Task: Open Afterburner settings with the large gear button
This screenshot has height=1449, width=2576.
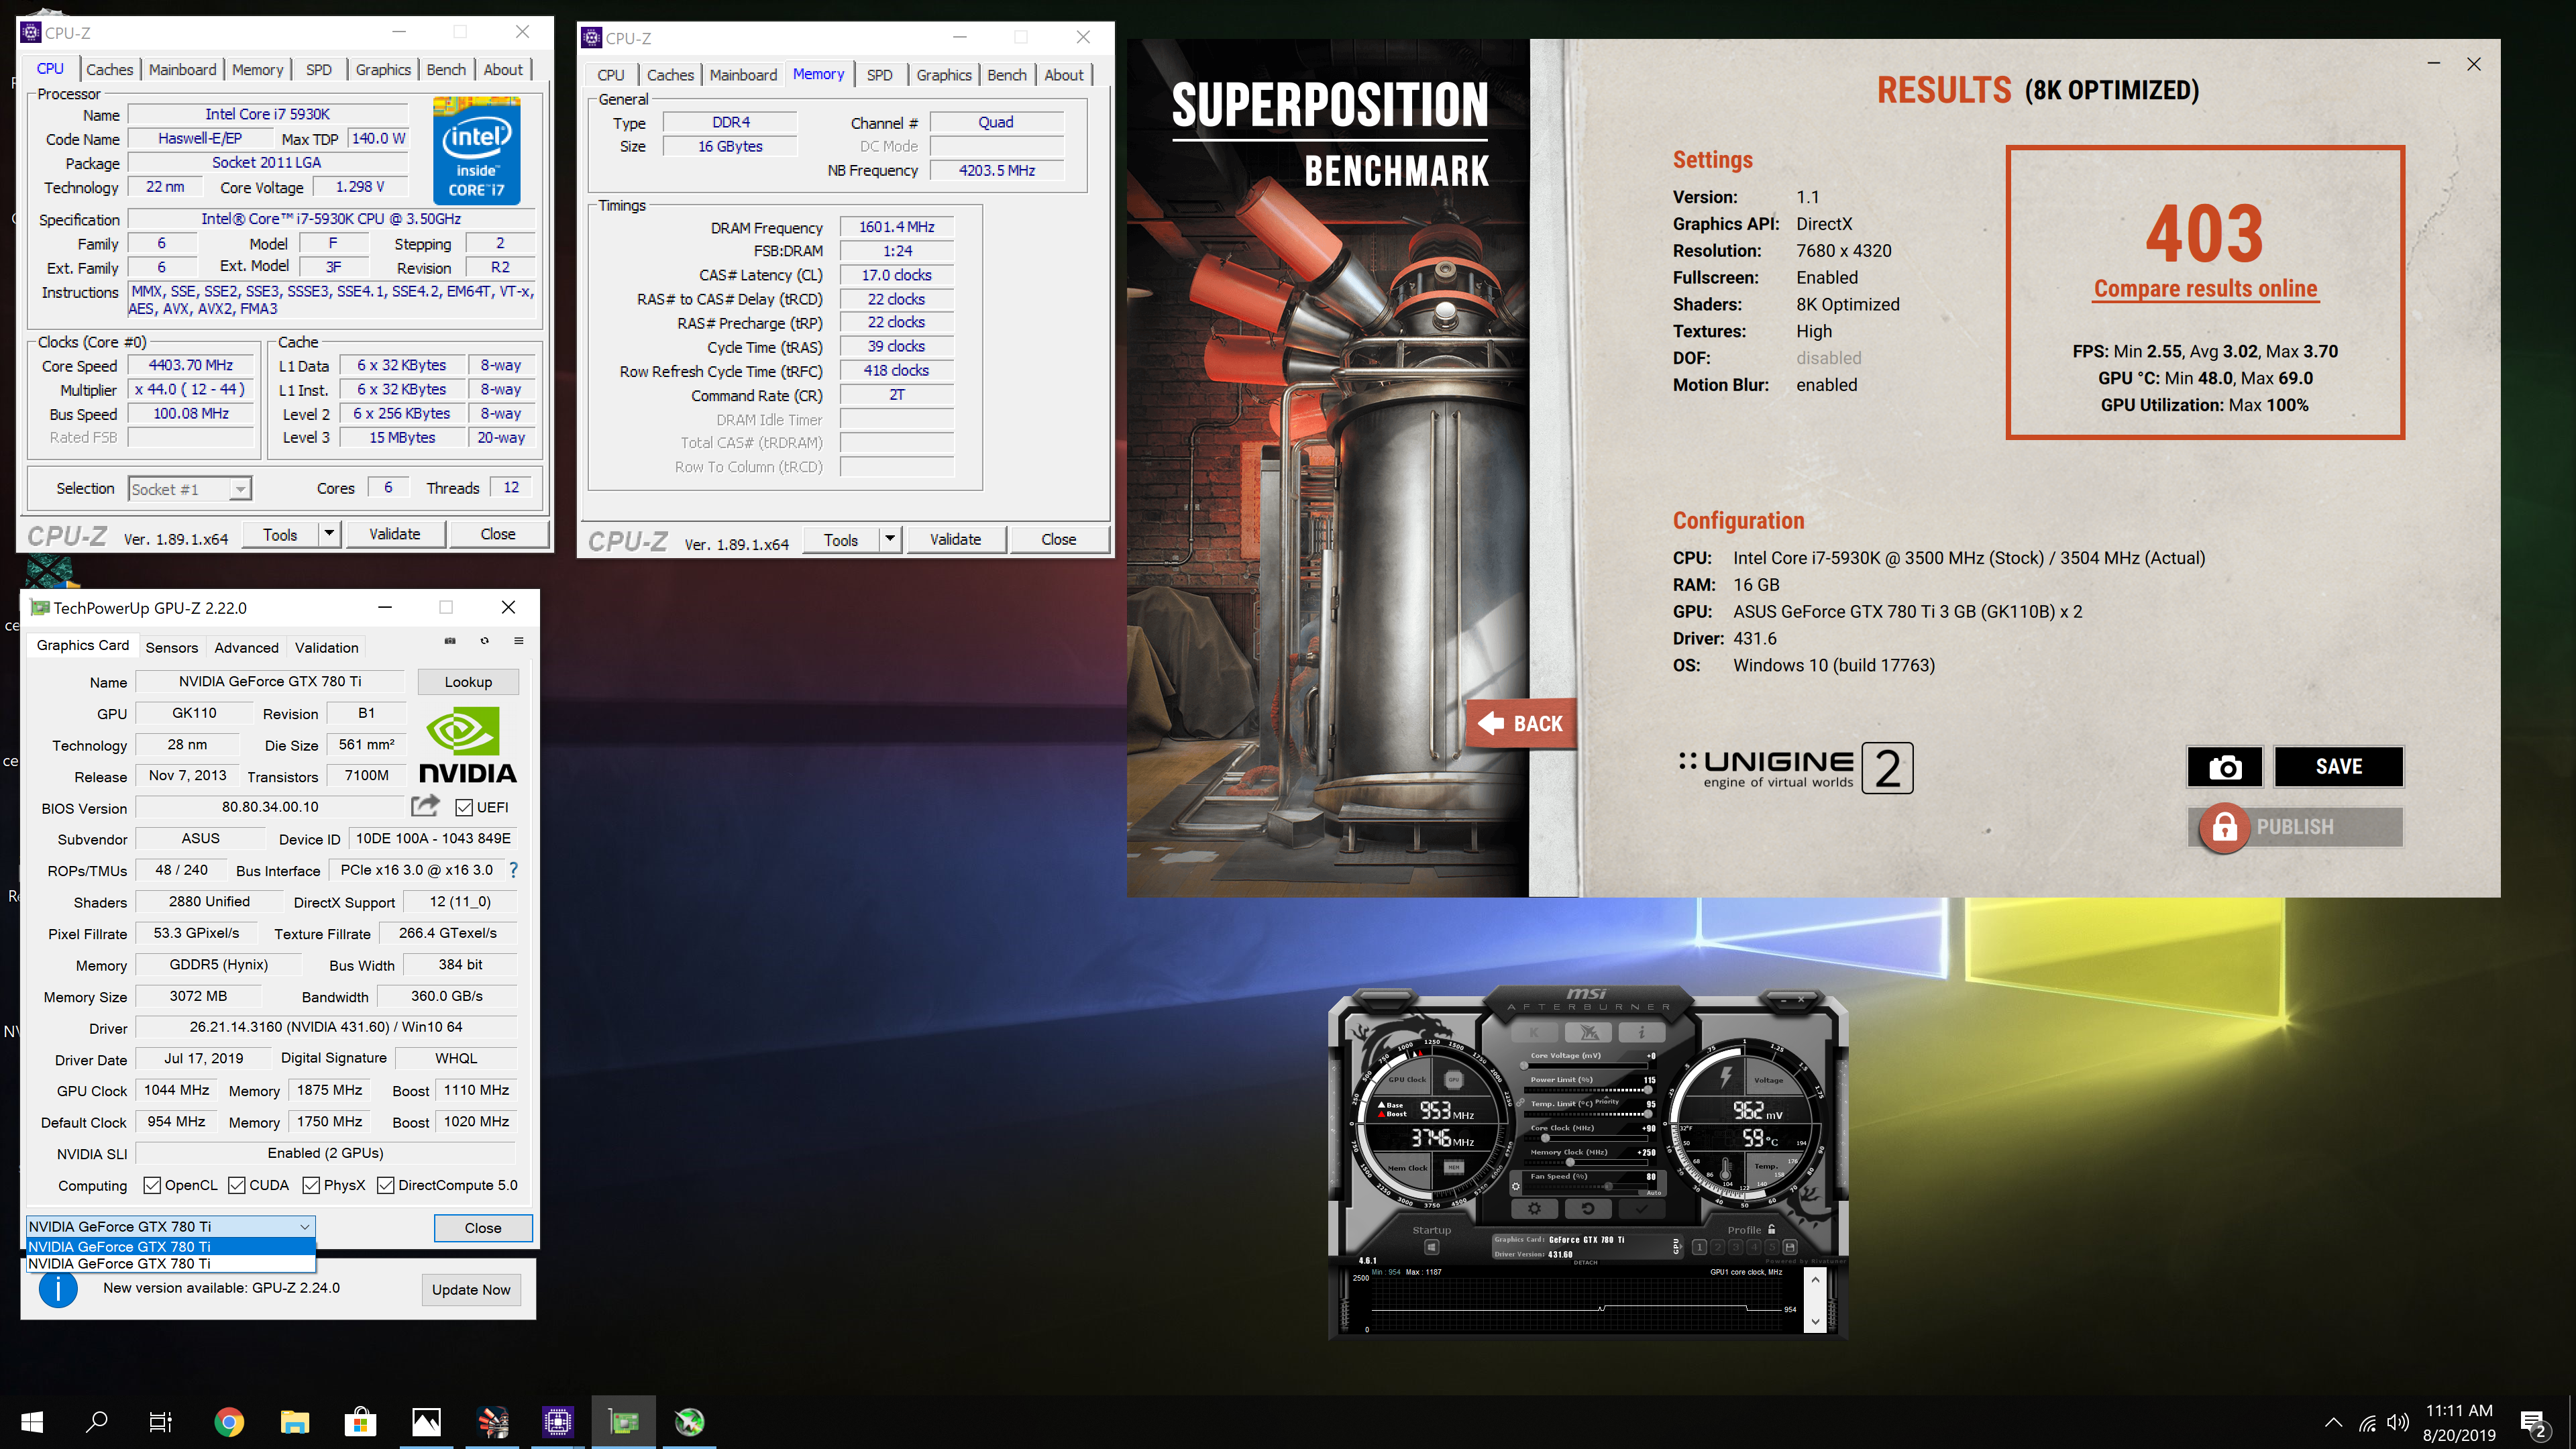Action: [x=1535, y=1209]
